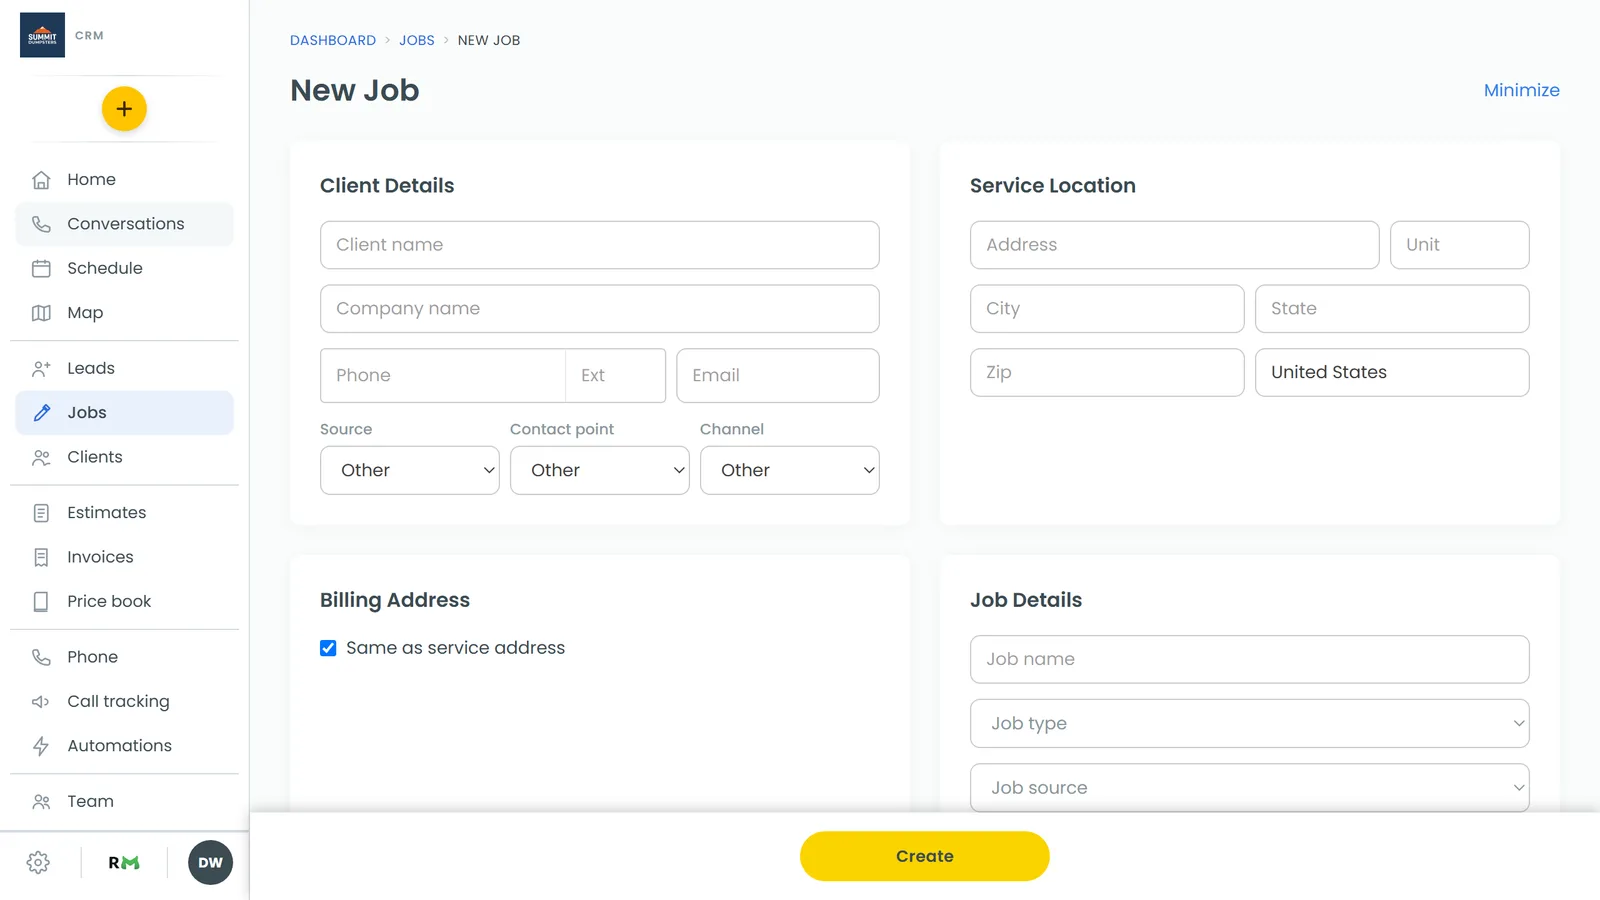Click the Jobs pencil icon
1600x900 pixels.
point(41,413)
